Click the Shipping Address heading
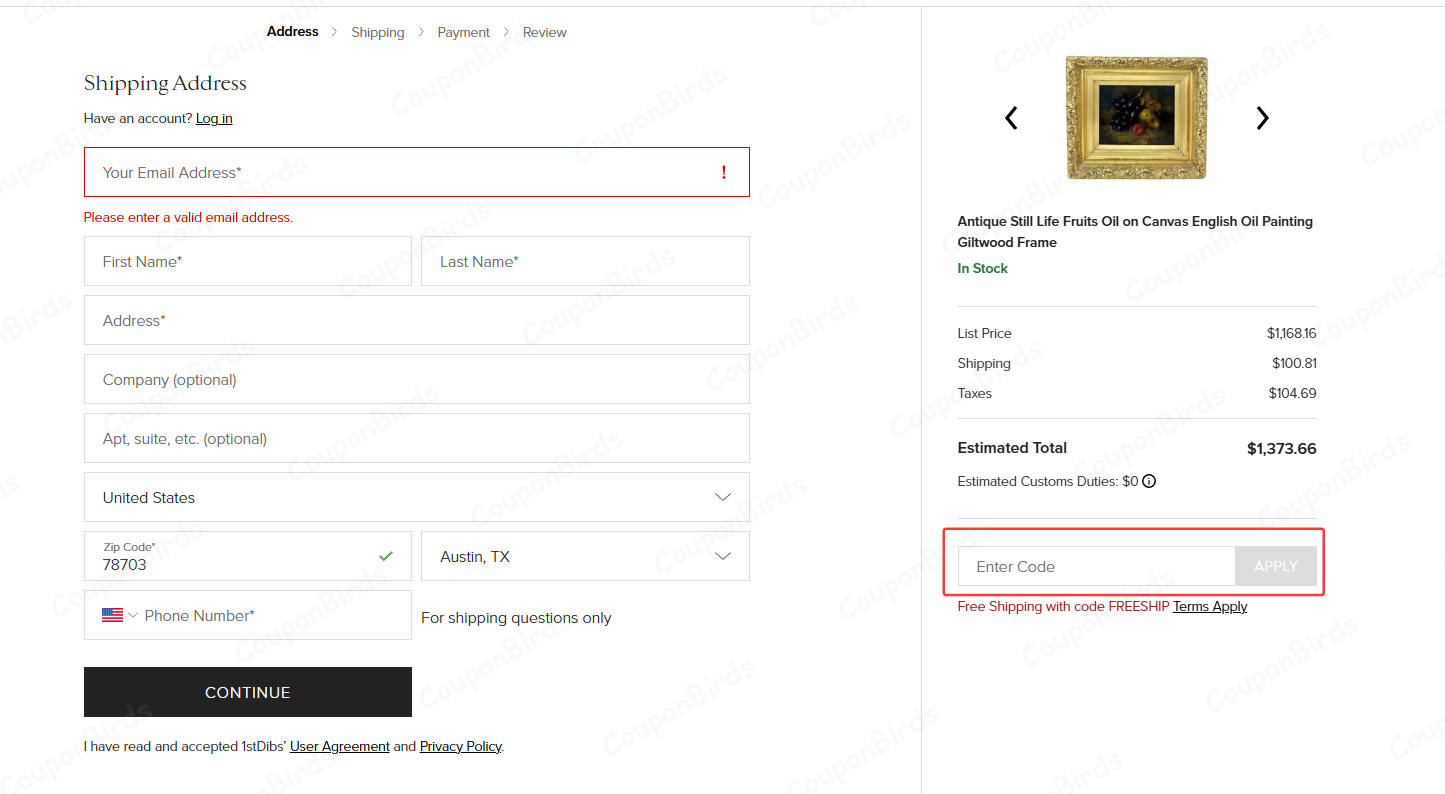Image resolution: width=1445 pixels, height=794 pixels. coord(165,83)
